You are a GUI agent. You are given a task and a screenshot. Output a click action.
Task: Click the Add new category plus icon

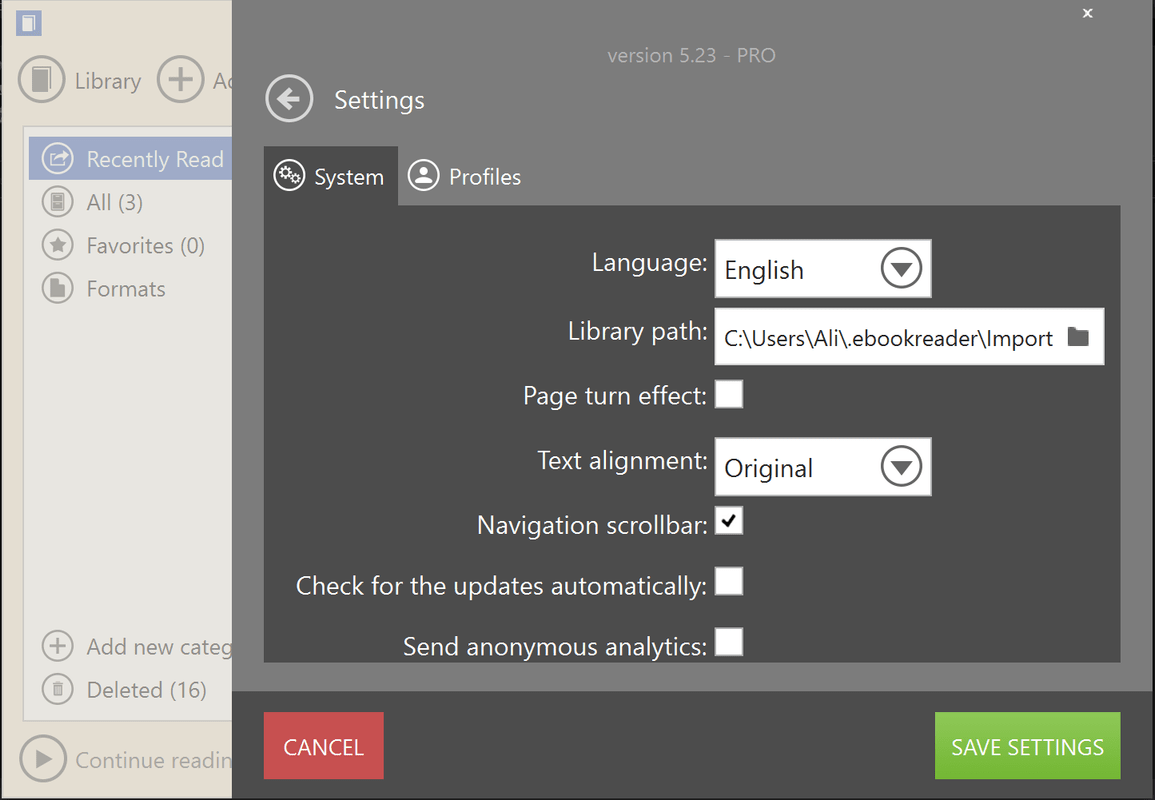click(58, 646)
